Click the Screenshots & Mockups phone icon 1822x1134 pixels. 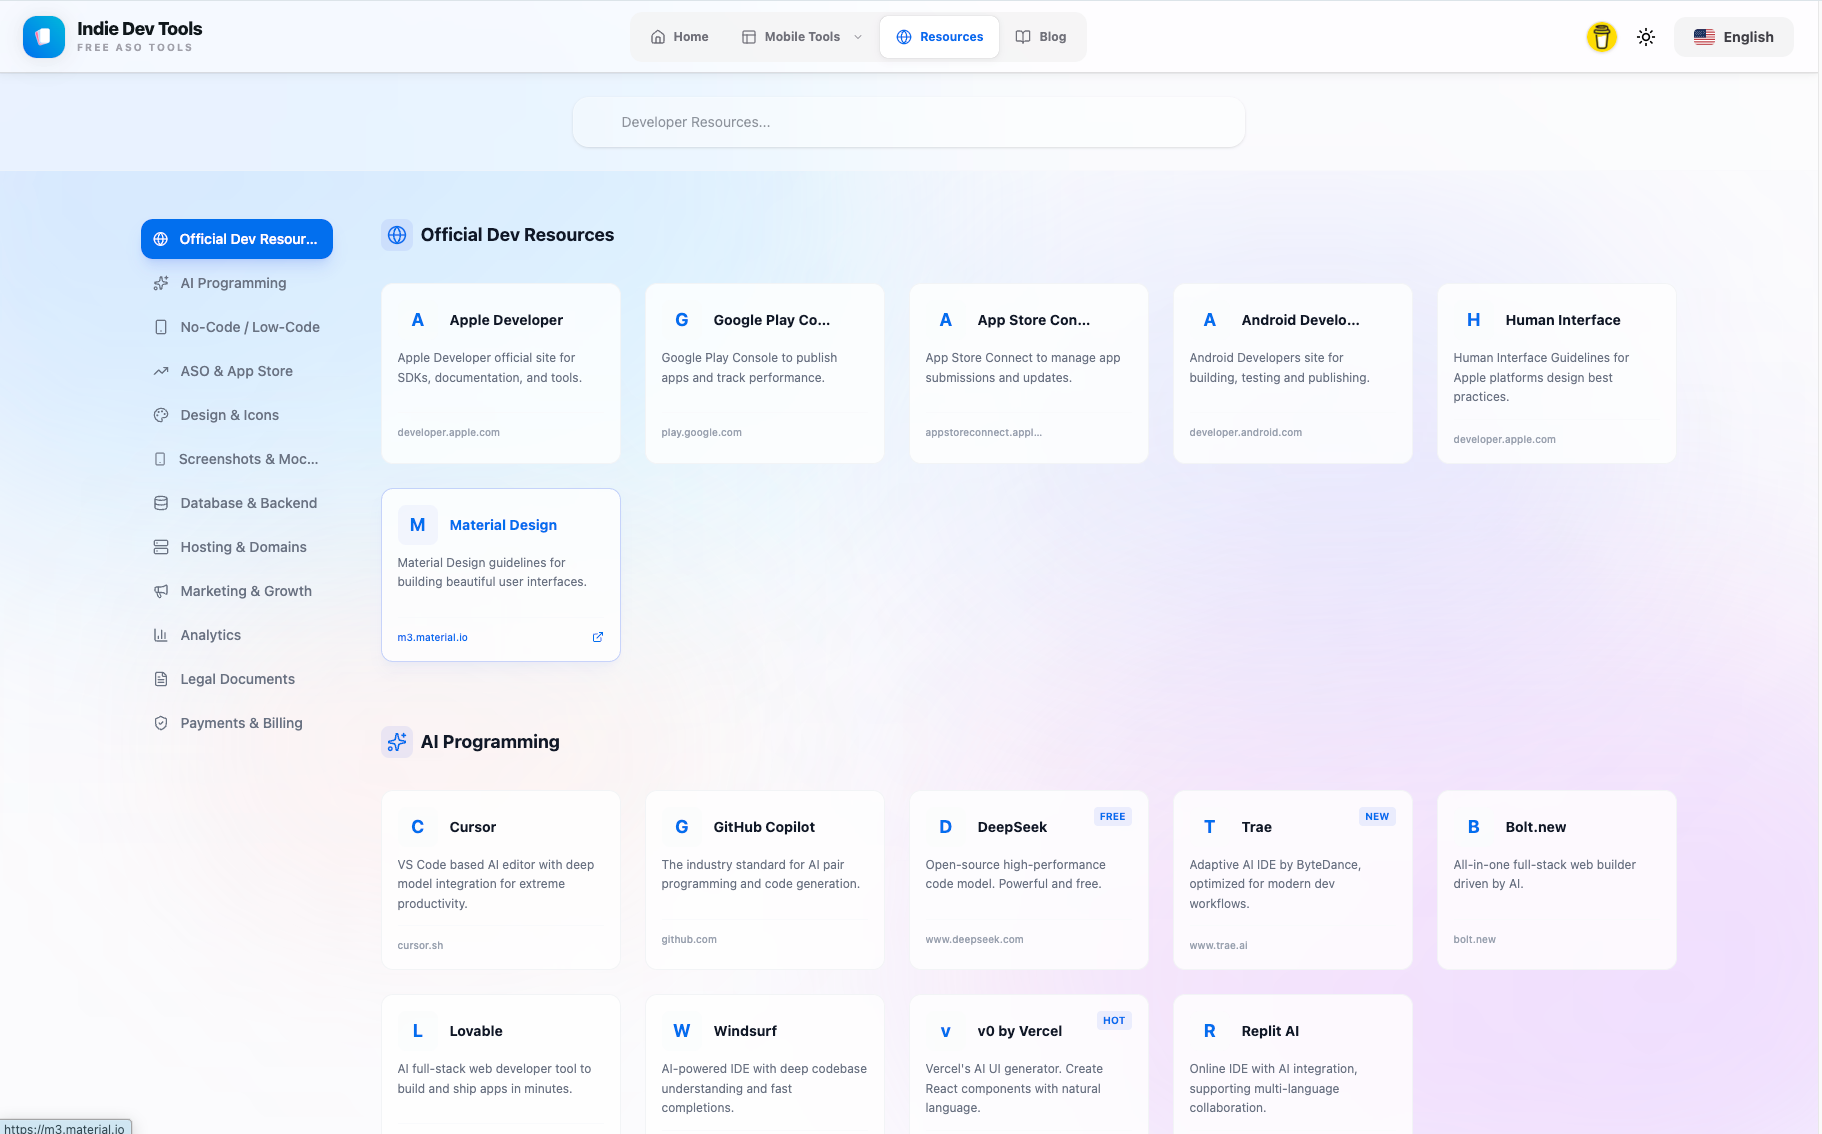point(161,459)
